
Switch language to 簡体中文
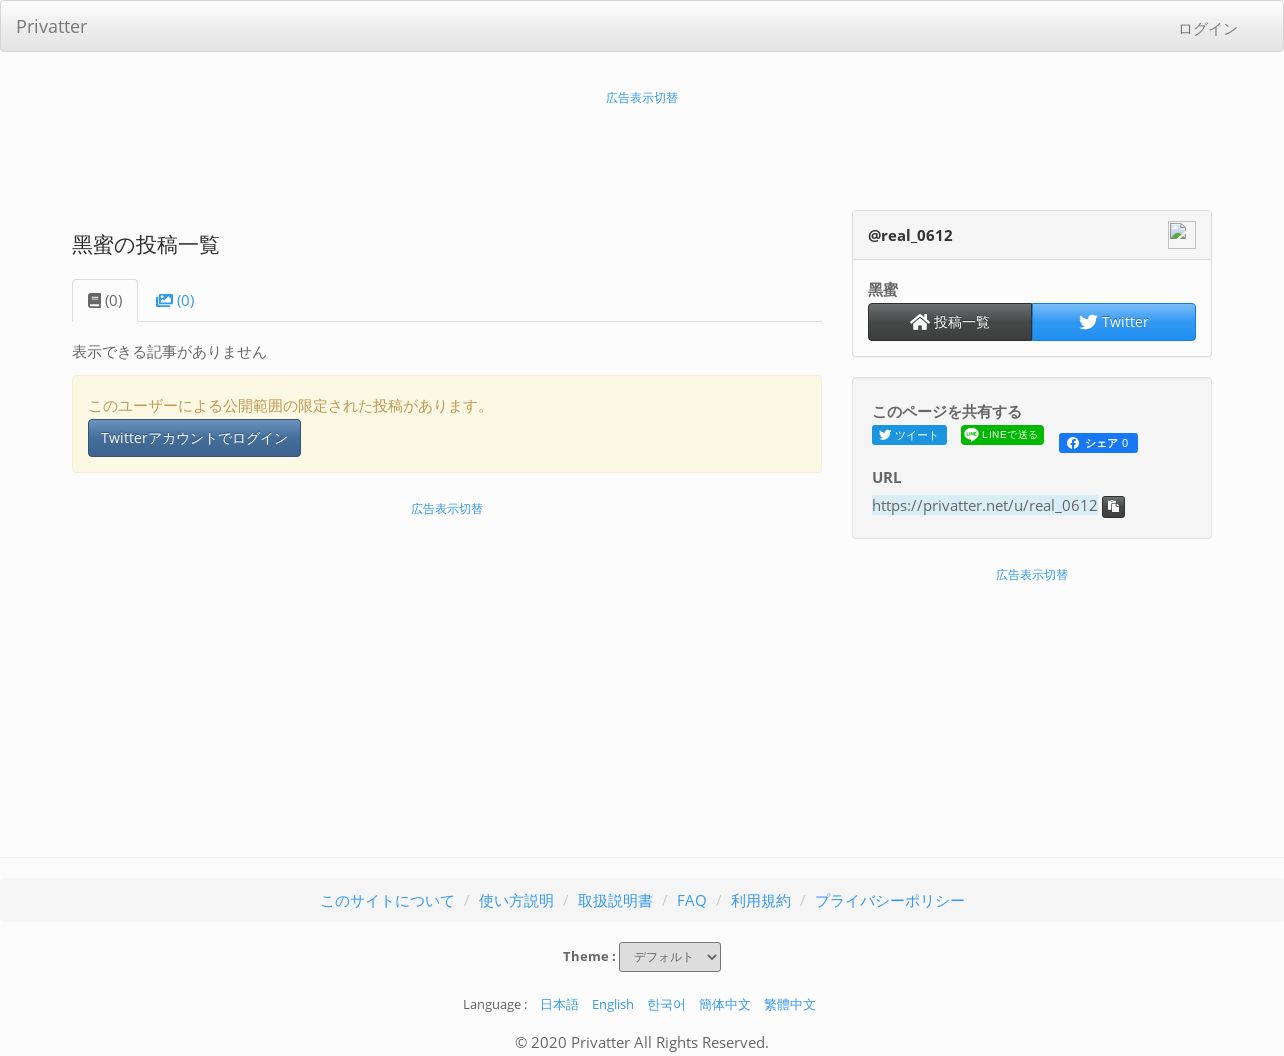coord(724,1005)
